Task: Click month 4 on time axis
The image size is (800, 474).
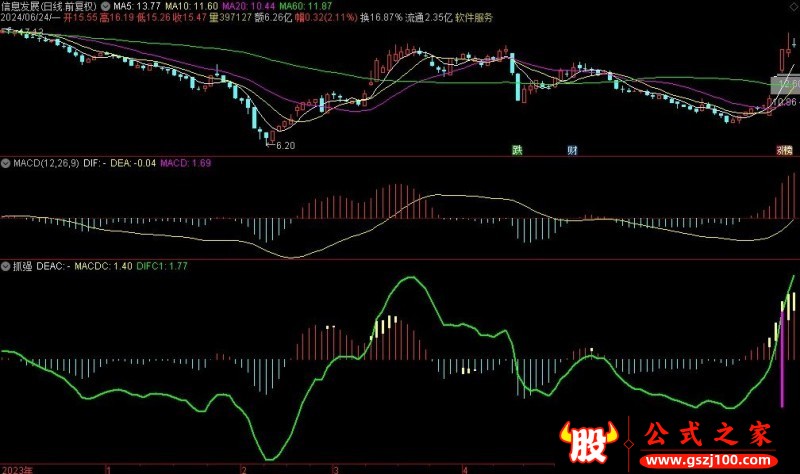Action: click(465, 469)
